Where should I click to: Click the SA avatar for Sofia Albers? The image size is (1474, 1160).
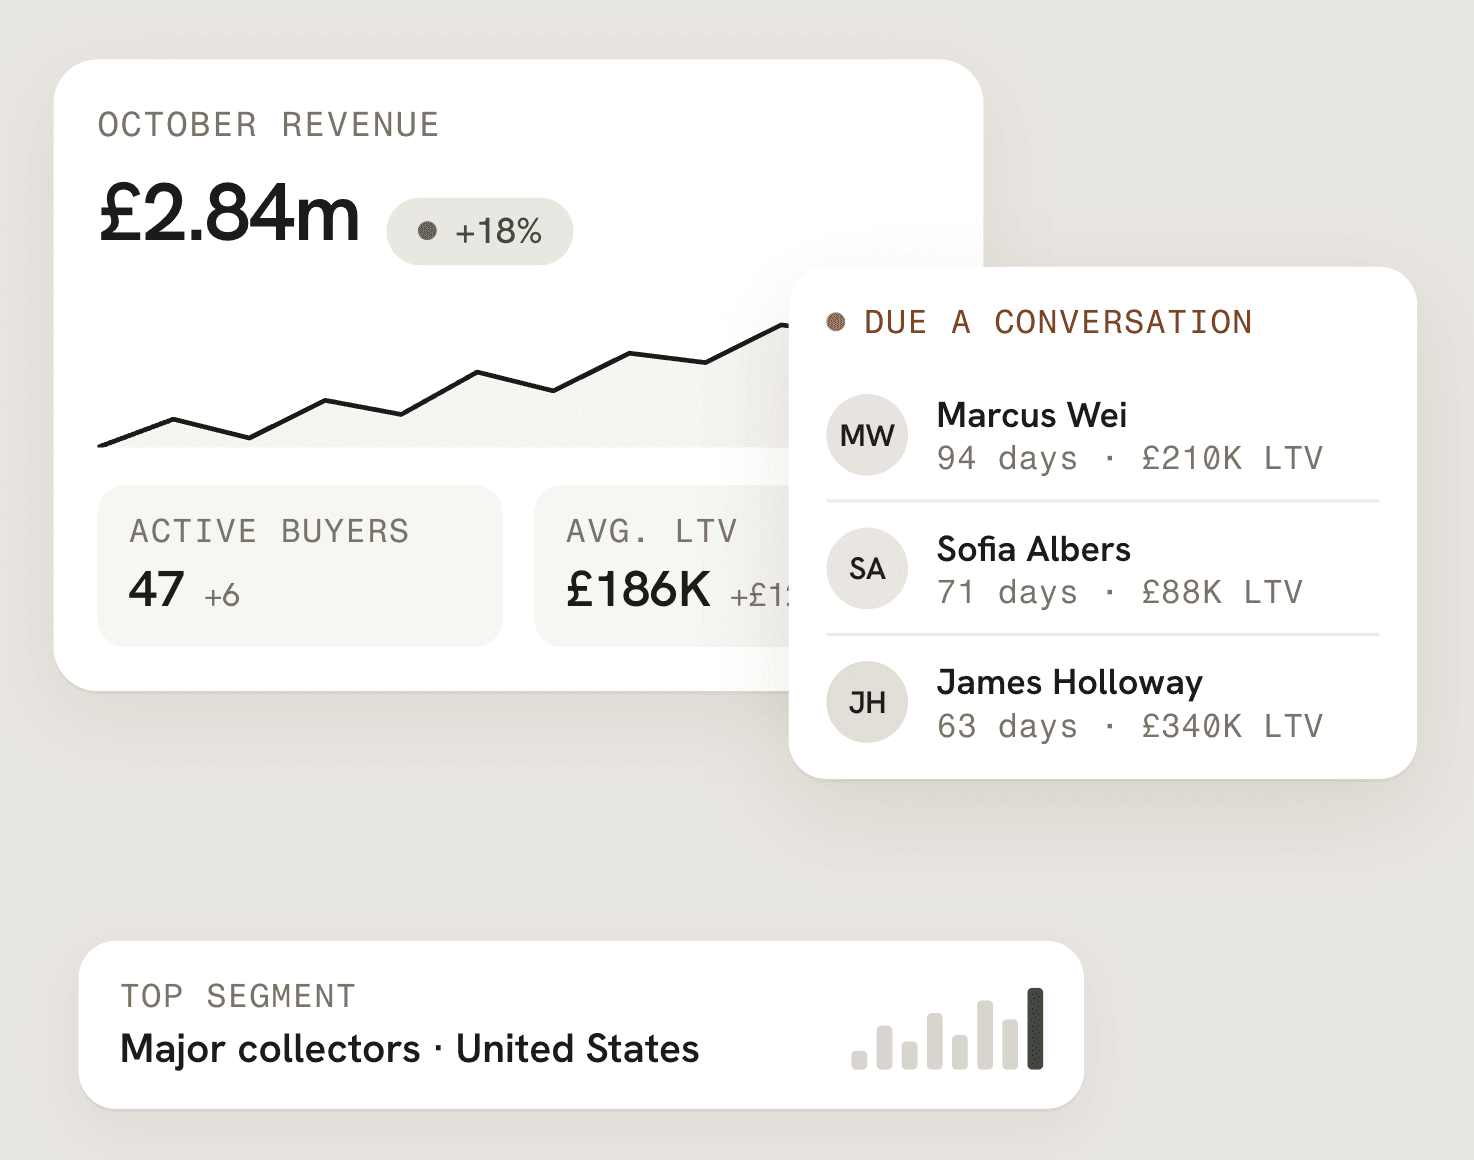click(x=867, y=569)
